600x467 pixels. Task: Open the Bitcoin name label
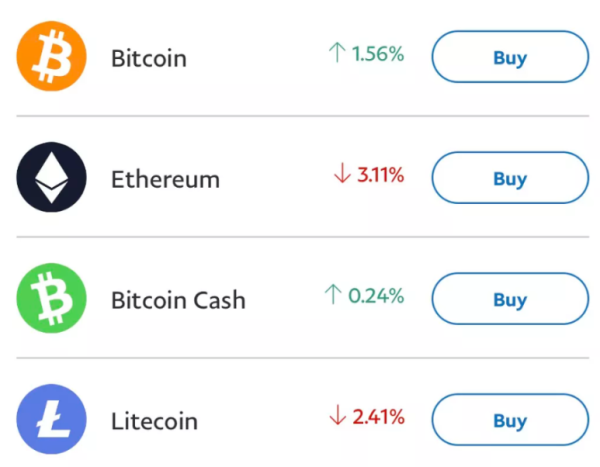(149, 58)
